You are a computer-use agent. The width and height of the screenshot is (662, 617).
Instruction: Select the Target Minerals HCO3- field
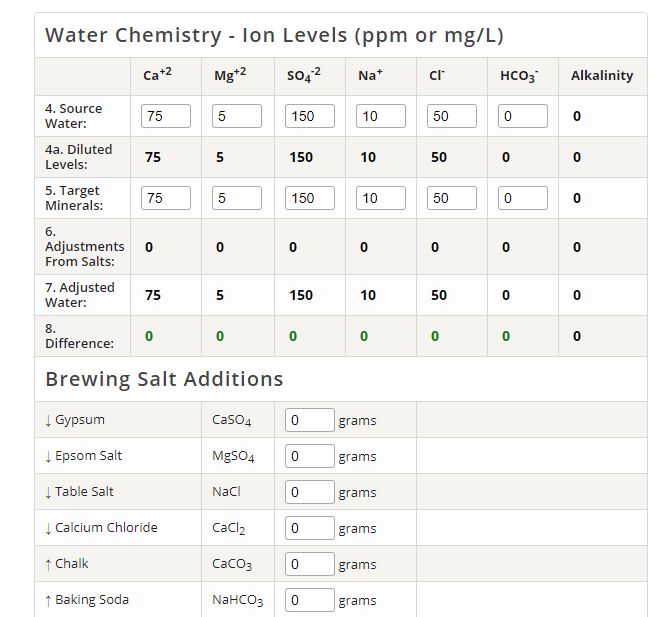[523, 198]
